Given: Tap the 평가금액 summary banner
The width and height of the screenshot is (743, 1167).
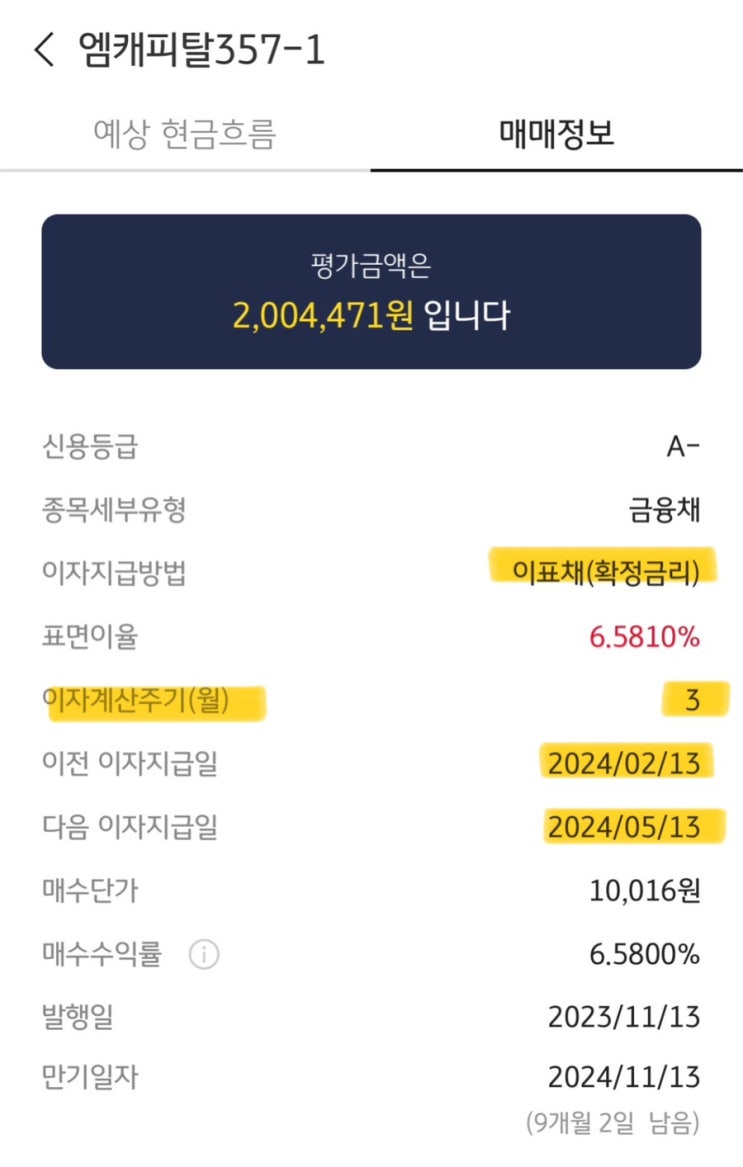Looking at the screenshot, I should (x=372, y=292).
